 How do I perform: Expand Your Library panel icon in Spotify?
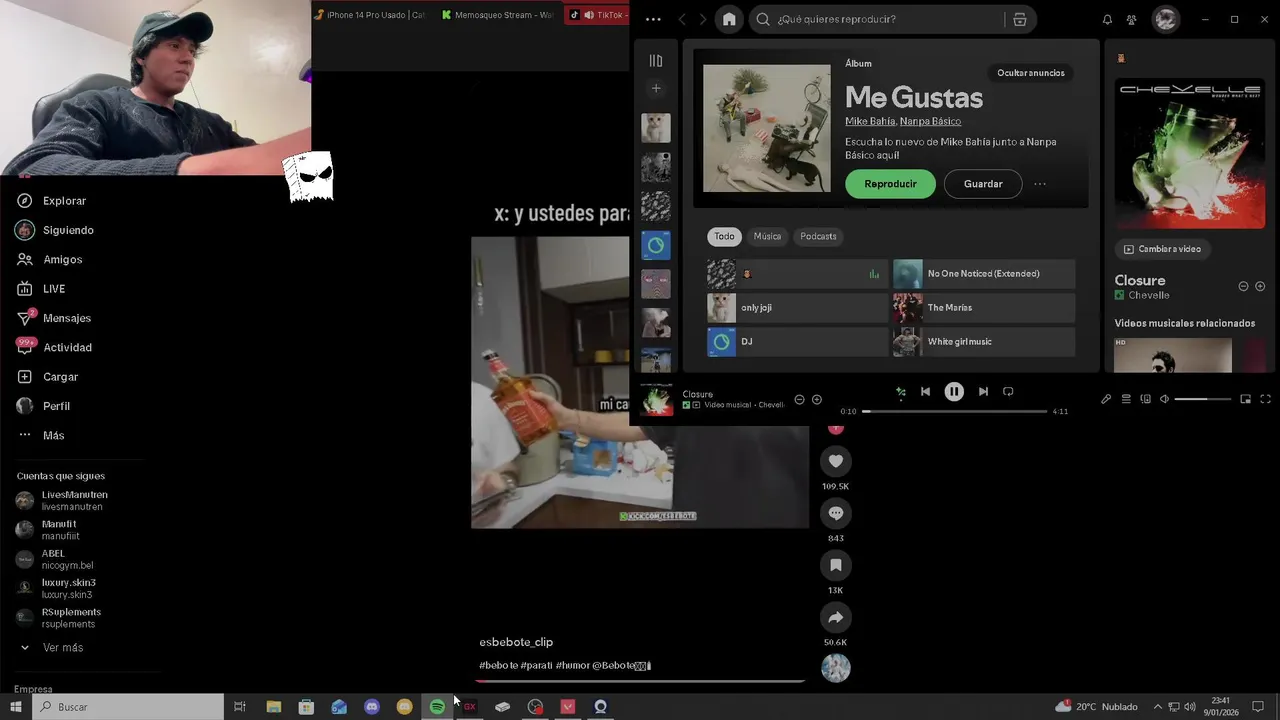(x=656, y=61)
